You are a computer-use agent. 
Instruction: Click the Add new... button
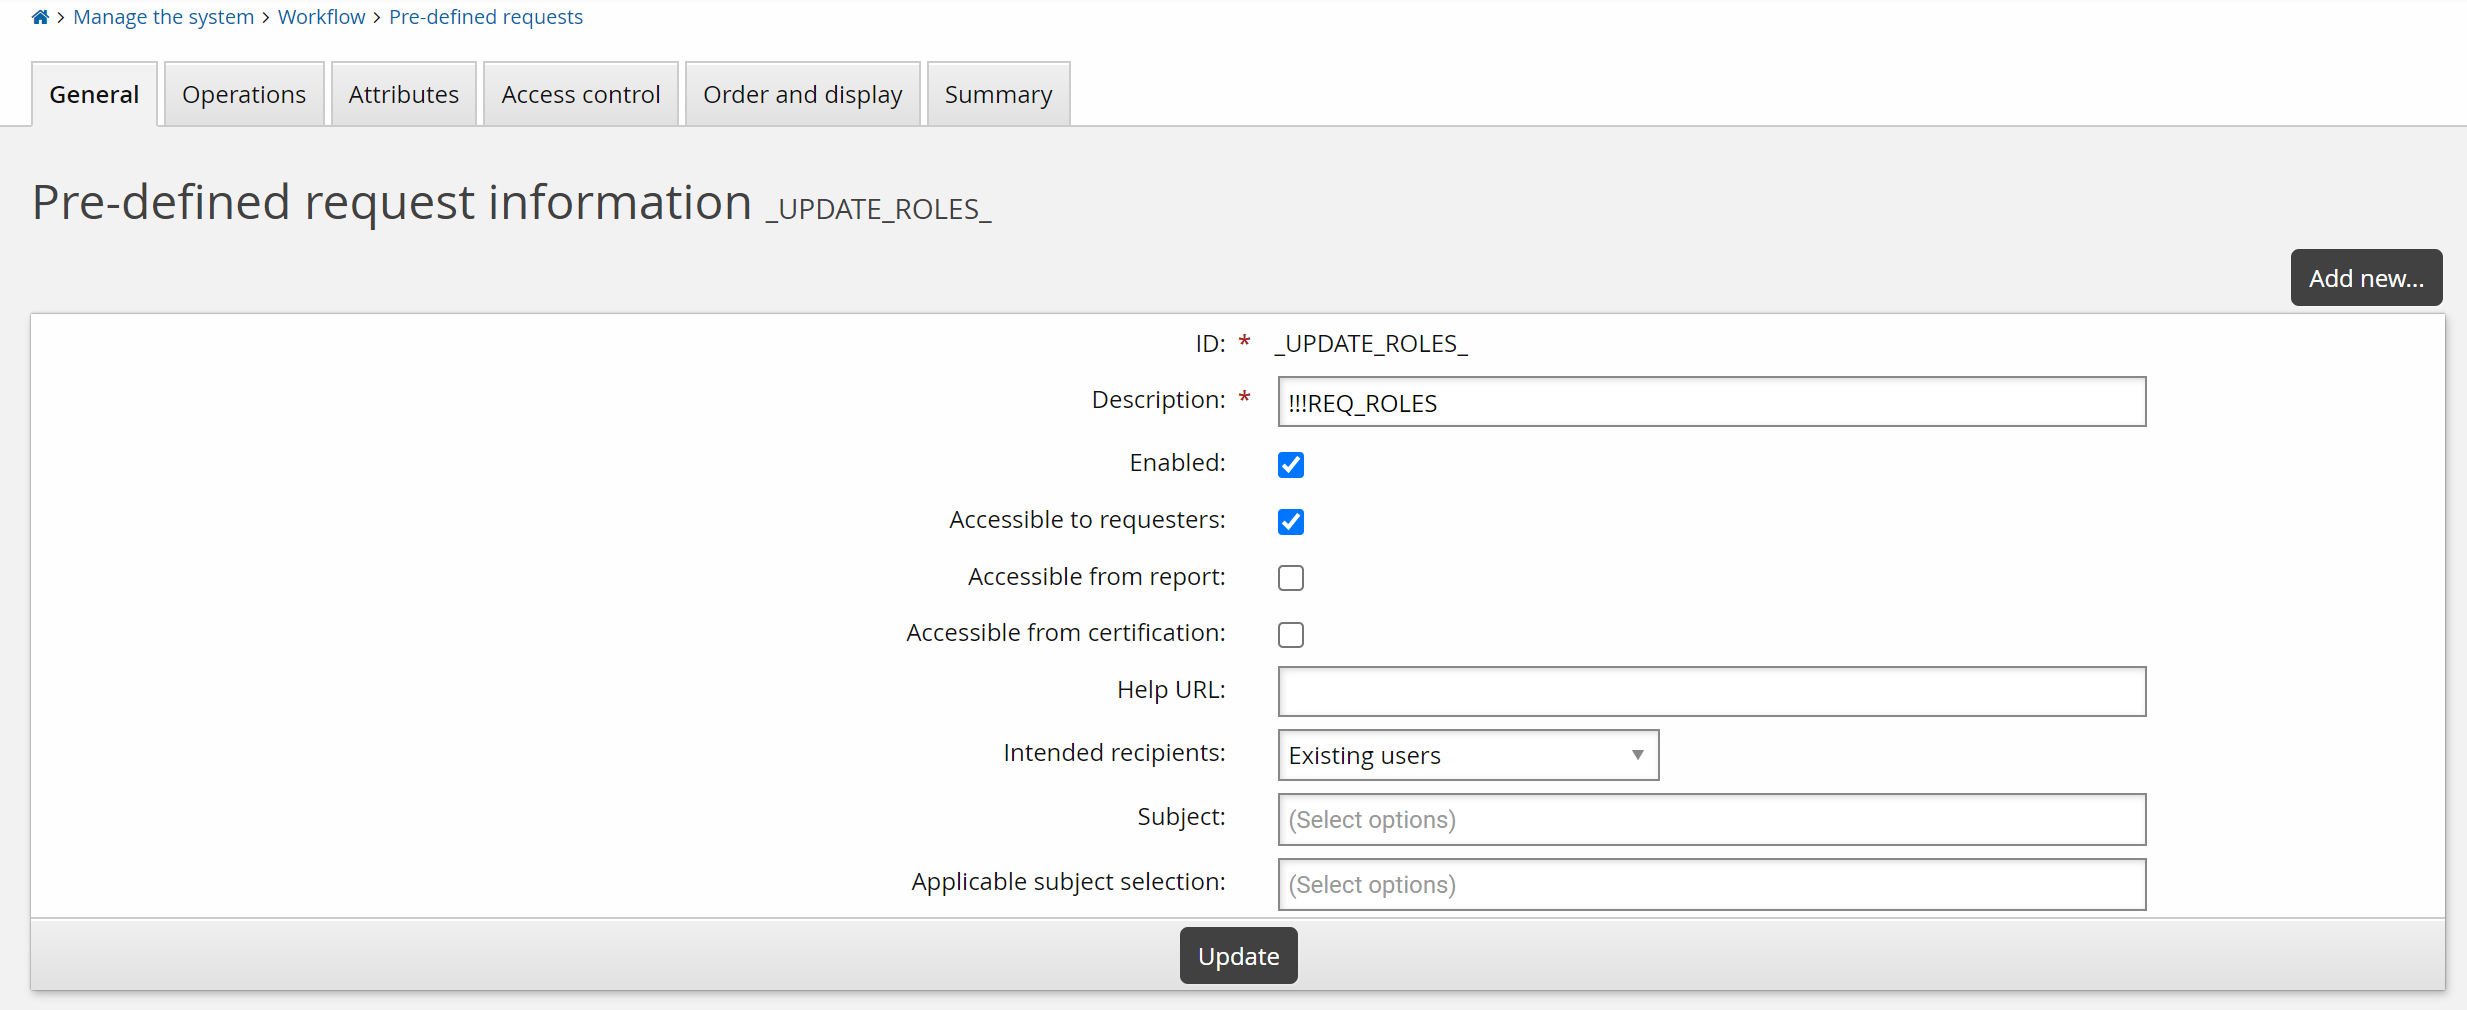point(2365,277)
